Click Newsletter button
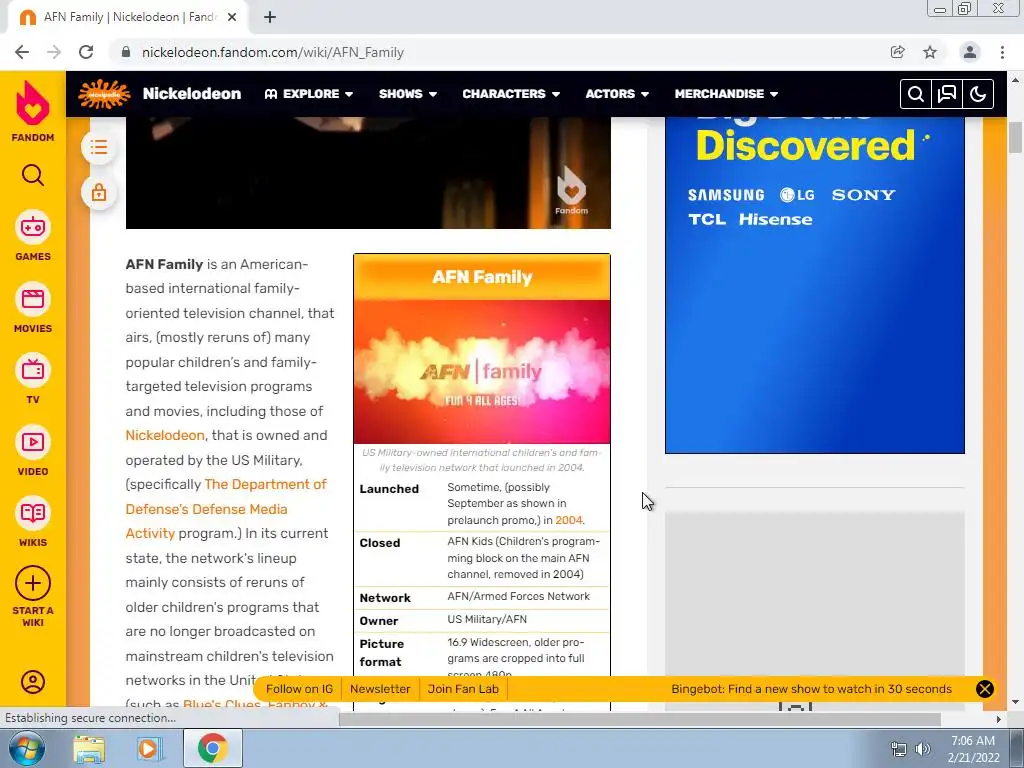The height and width of the screenshot is (768, 1024). click(x=380, y=689)
